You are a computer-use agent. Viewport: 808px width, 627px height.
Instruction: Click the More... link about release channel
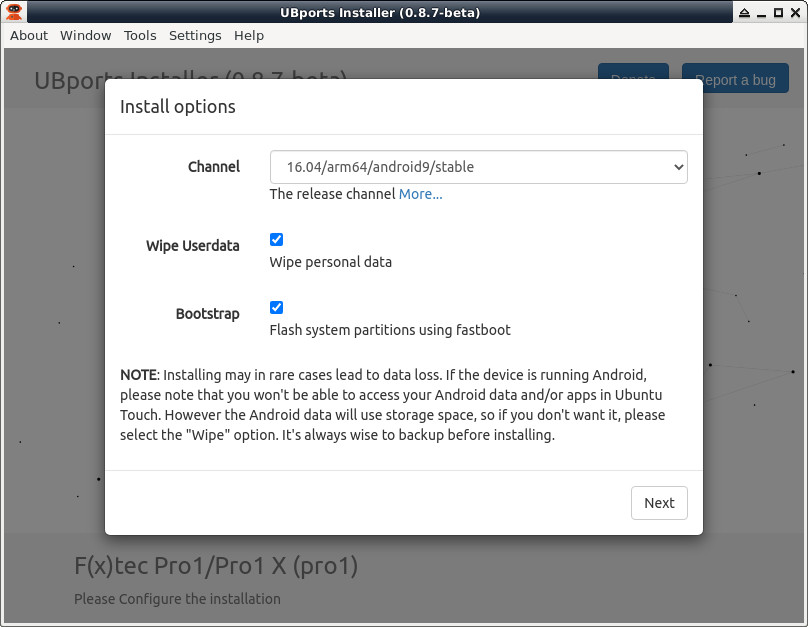pyautogui.click(x=420, y=194)
